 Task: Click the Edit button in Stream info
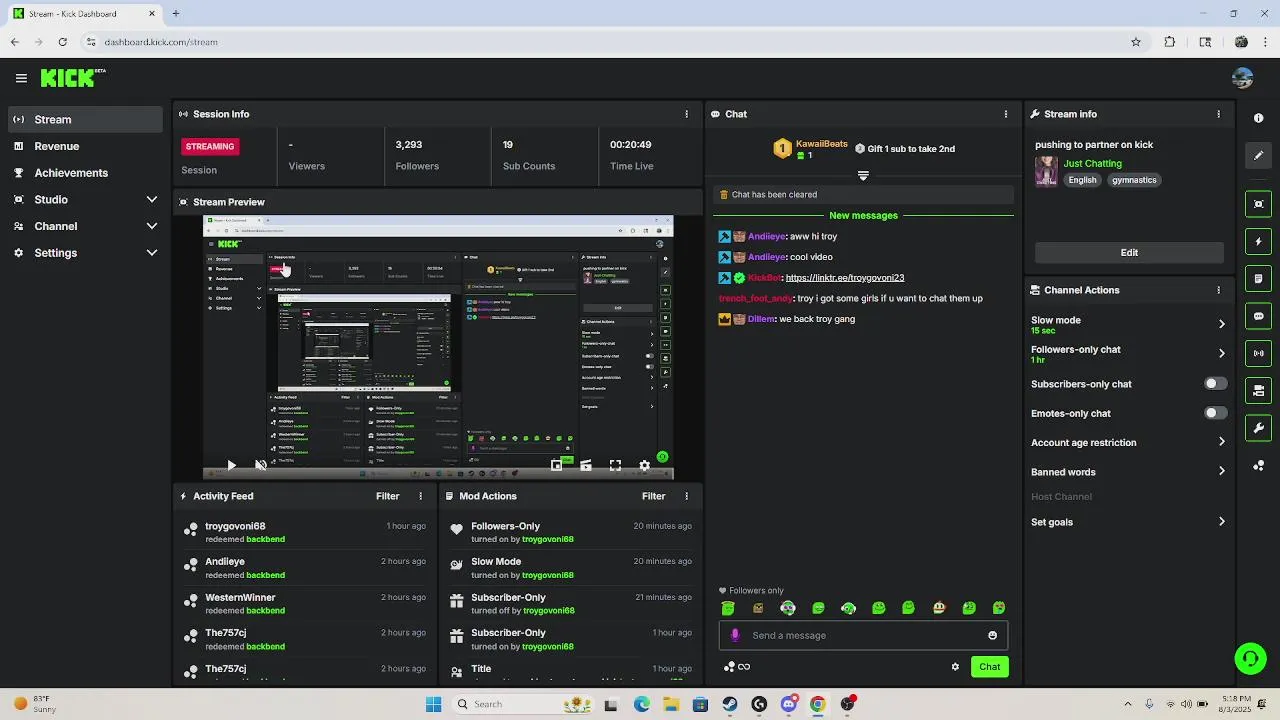tap(1129, 253)
